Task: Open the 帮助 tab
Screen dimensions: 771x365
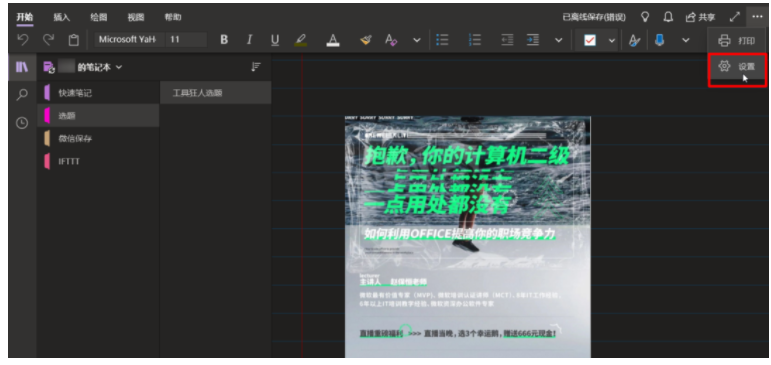Action: (x=173, y=17)
